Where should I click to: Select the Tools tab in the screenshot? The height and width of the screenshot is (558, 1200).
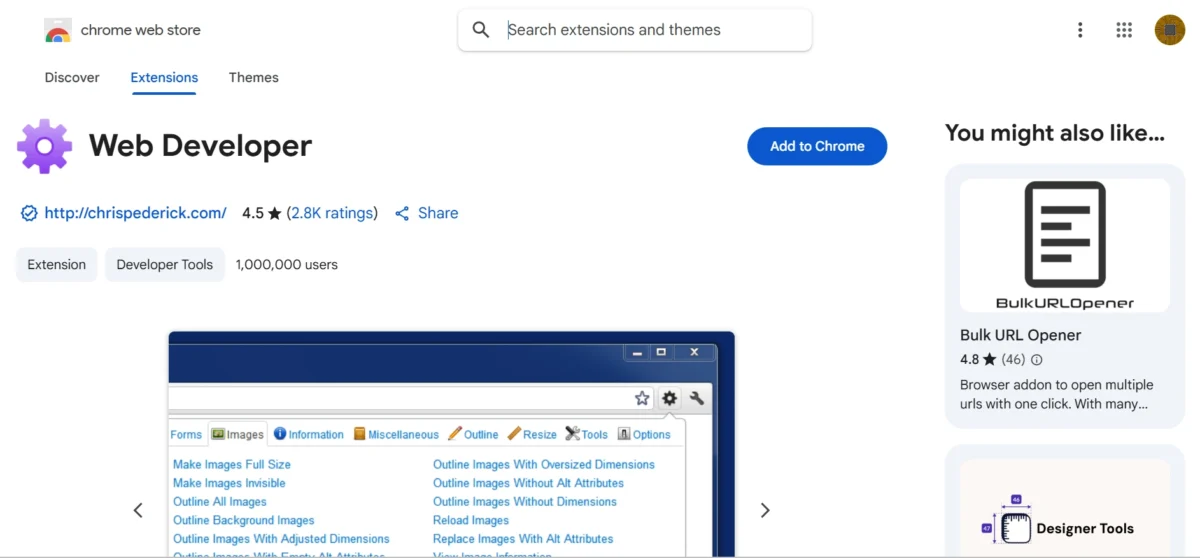tap(586, 434)
